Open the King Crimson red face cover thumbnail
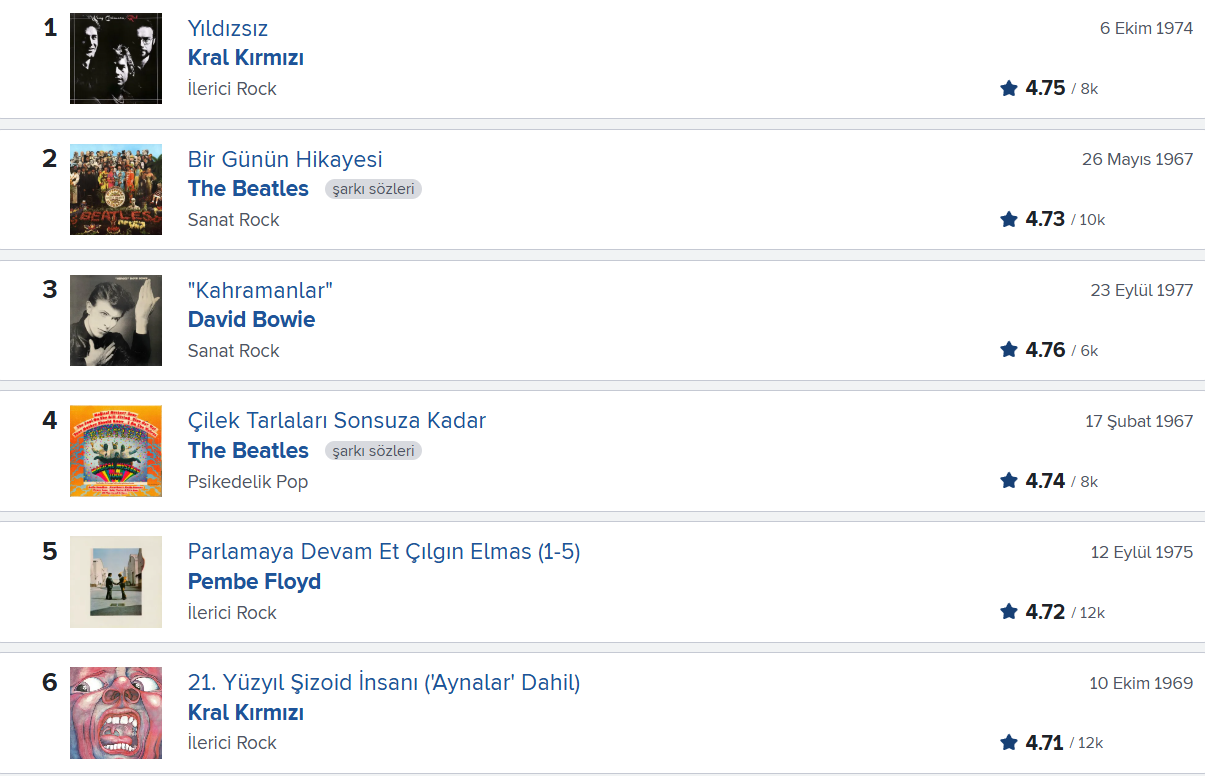Viewport: 1205px width, 776px height. 116,713
